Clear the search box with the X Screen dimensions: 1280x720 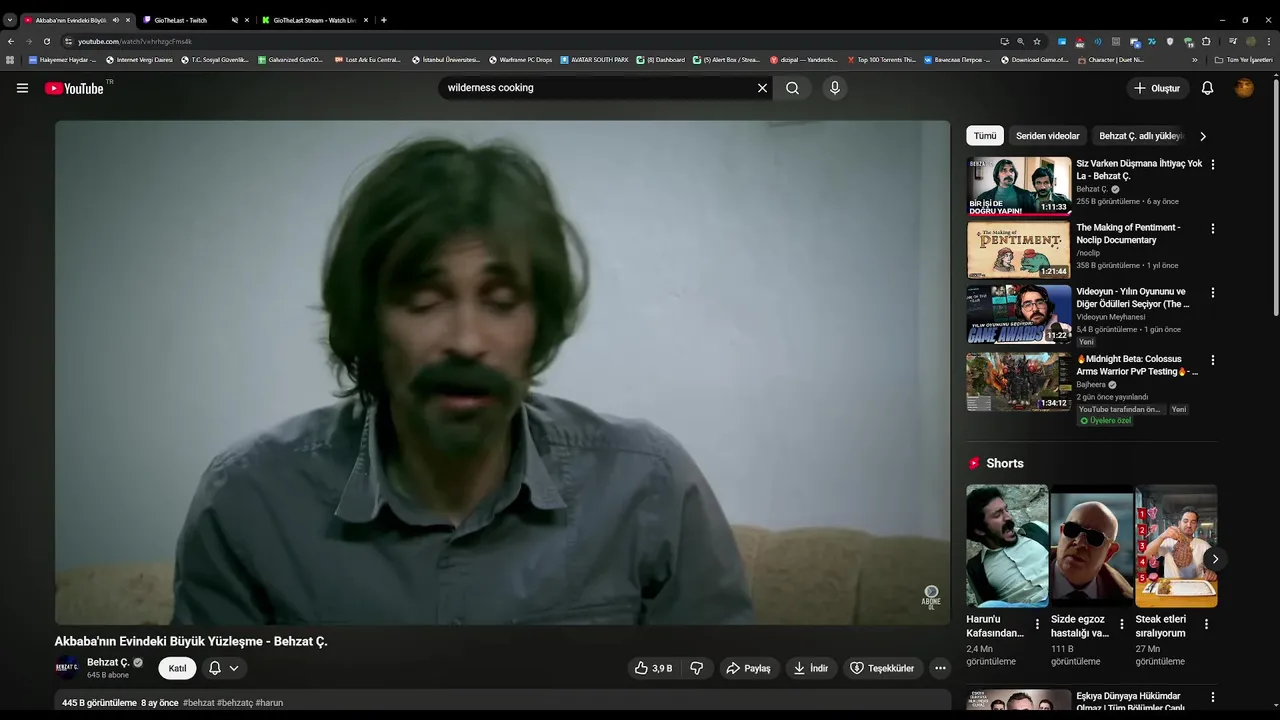click(x=762, y=88)
